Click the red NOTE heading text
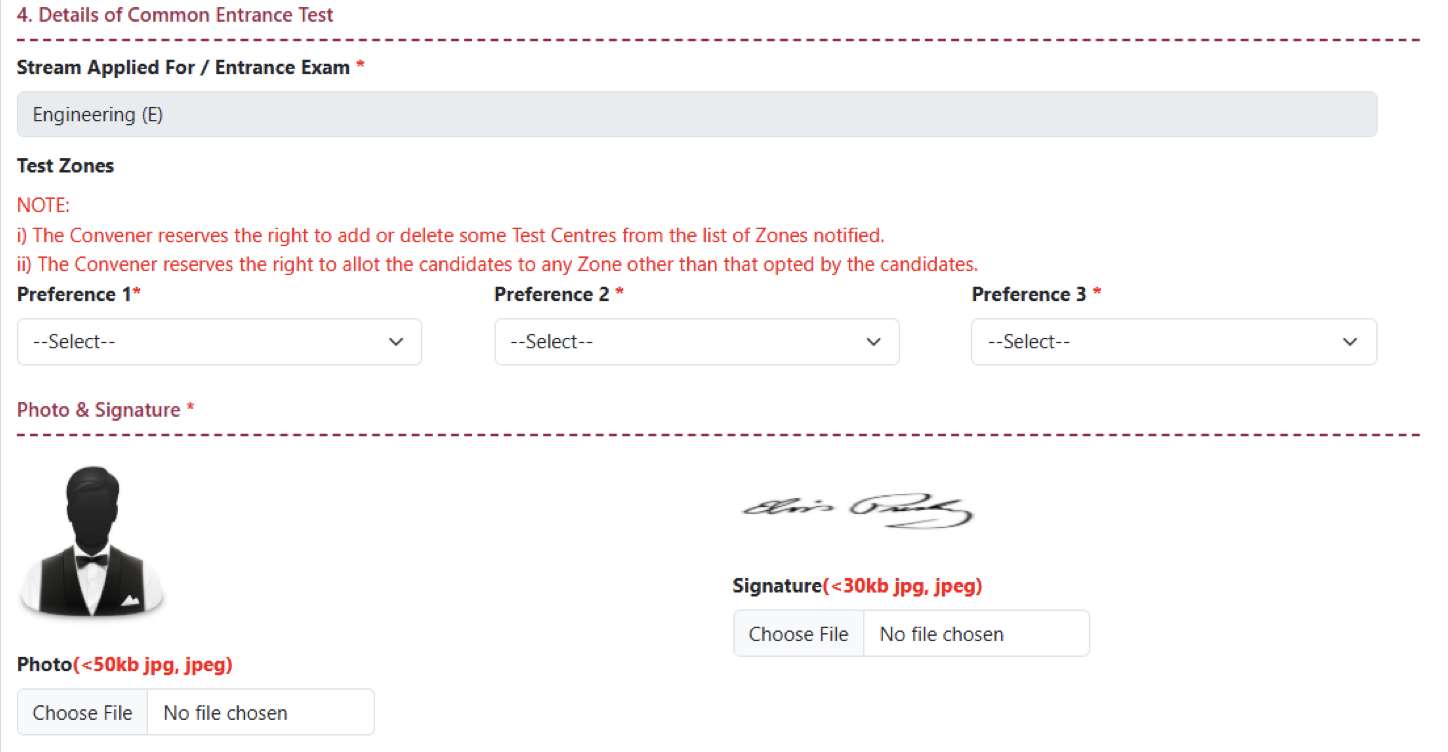 [43, 206]
